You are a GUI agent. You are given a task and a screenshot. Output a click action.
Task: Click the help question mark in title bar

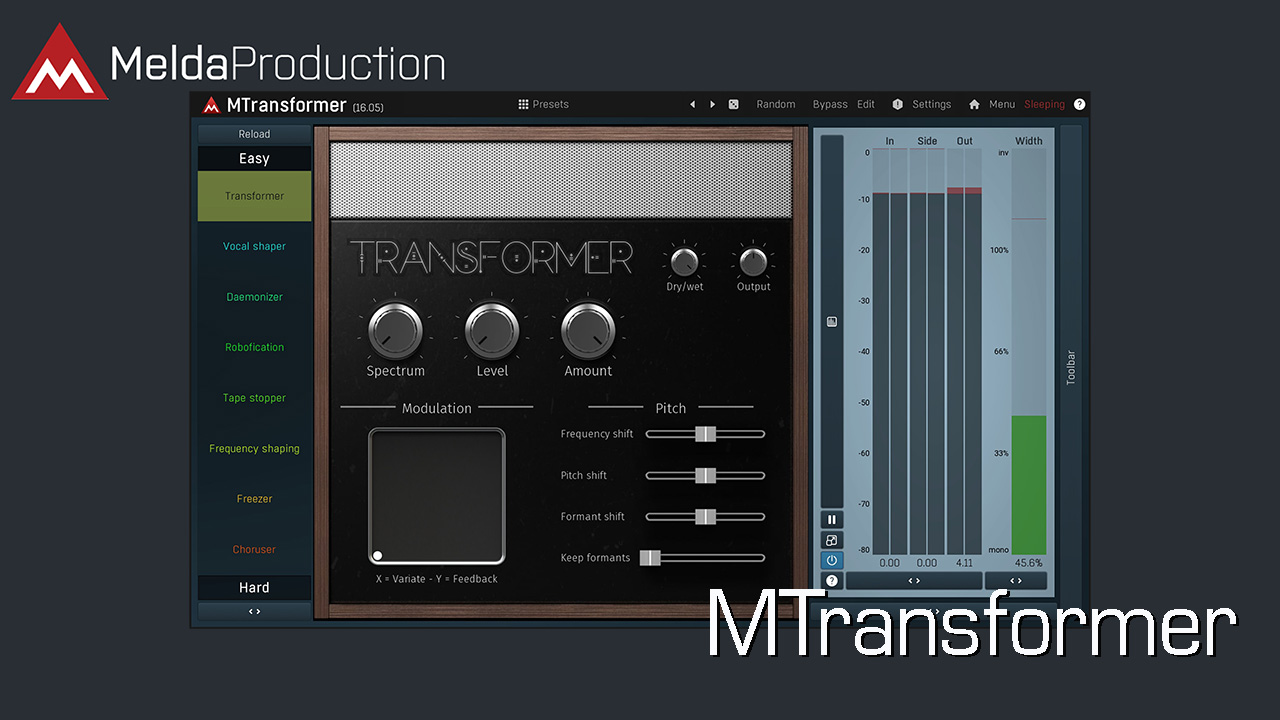(1079, 104)
